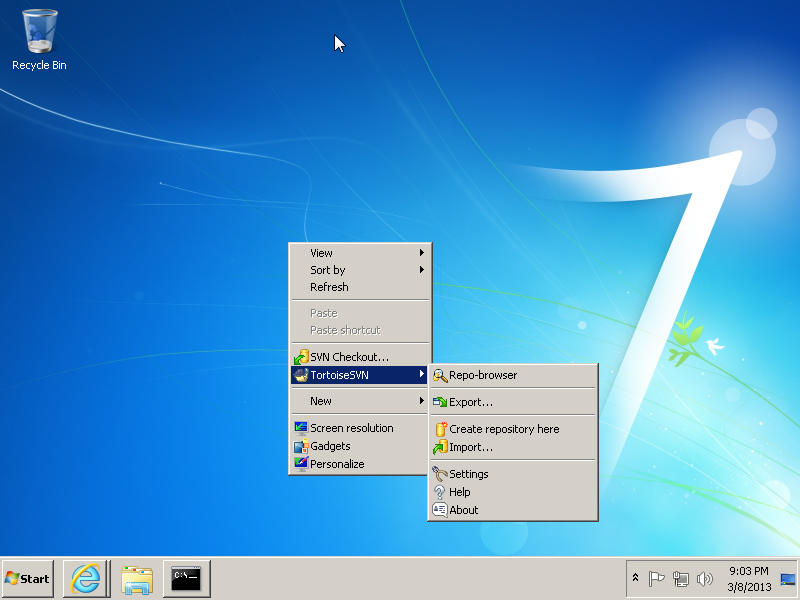The width and height of the screenshot is (800, 600).
Task: Click the Export icon in submenu
Action: [440, 402]
